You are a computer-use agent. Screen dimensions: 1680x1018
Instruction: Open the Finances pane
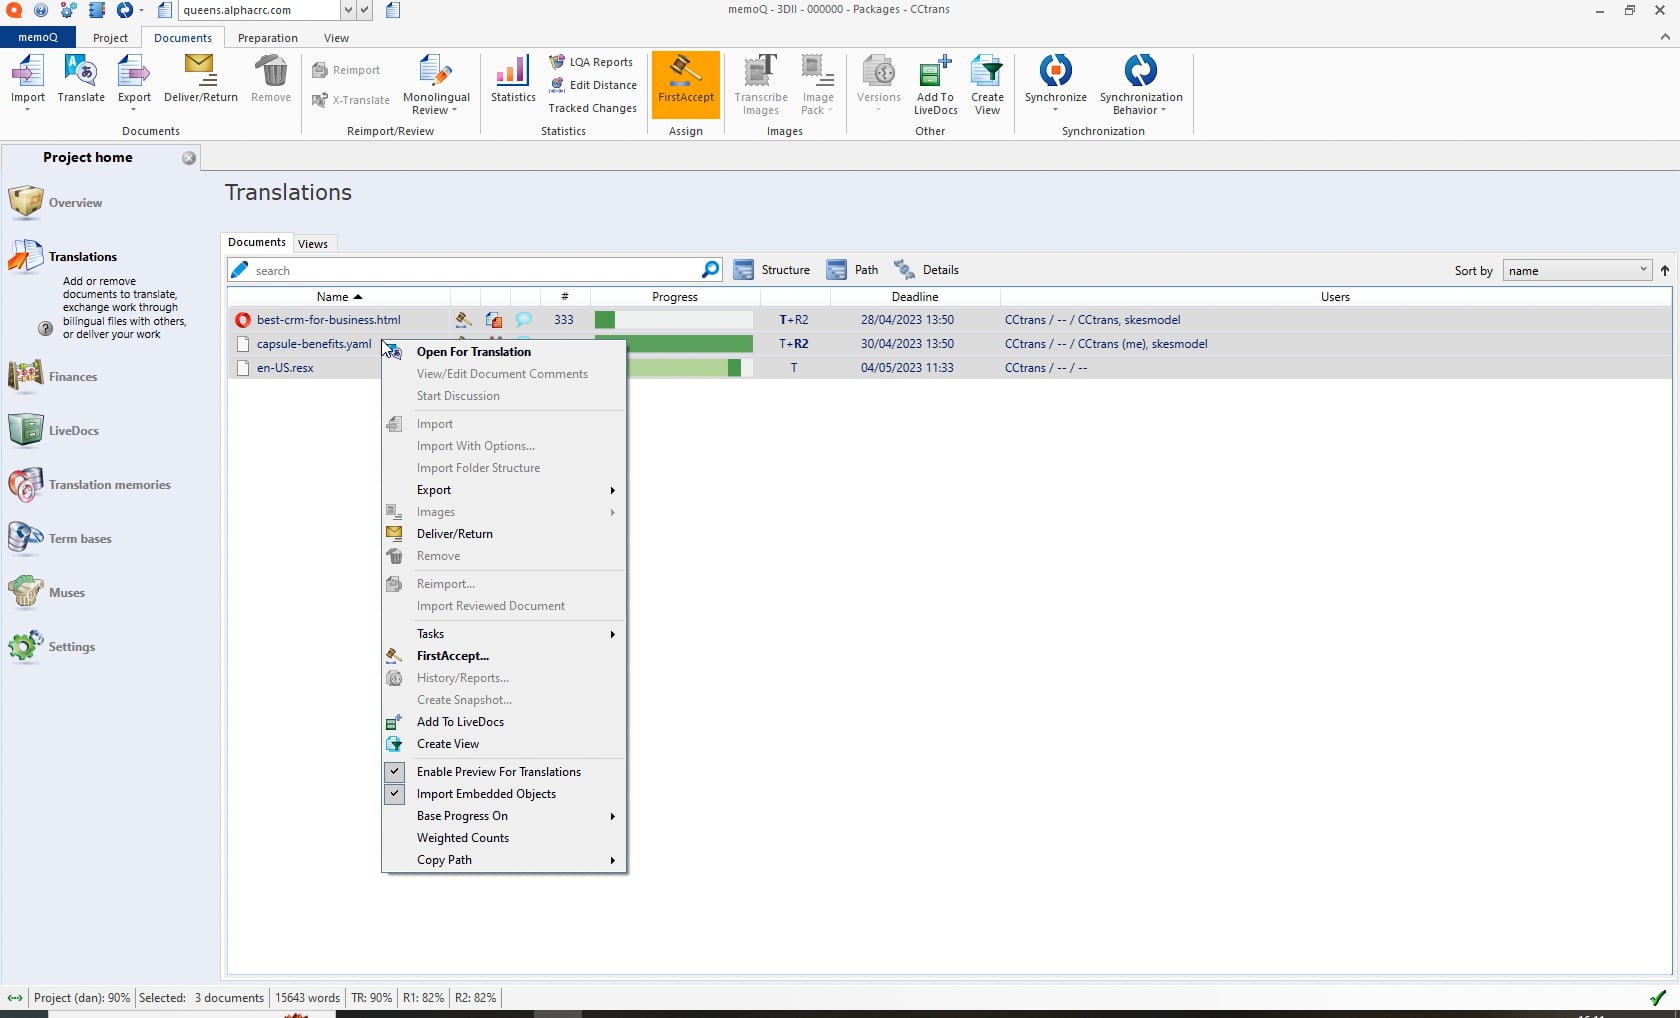click(53, 377)
